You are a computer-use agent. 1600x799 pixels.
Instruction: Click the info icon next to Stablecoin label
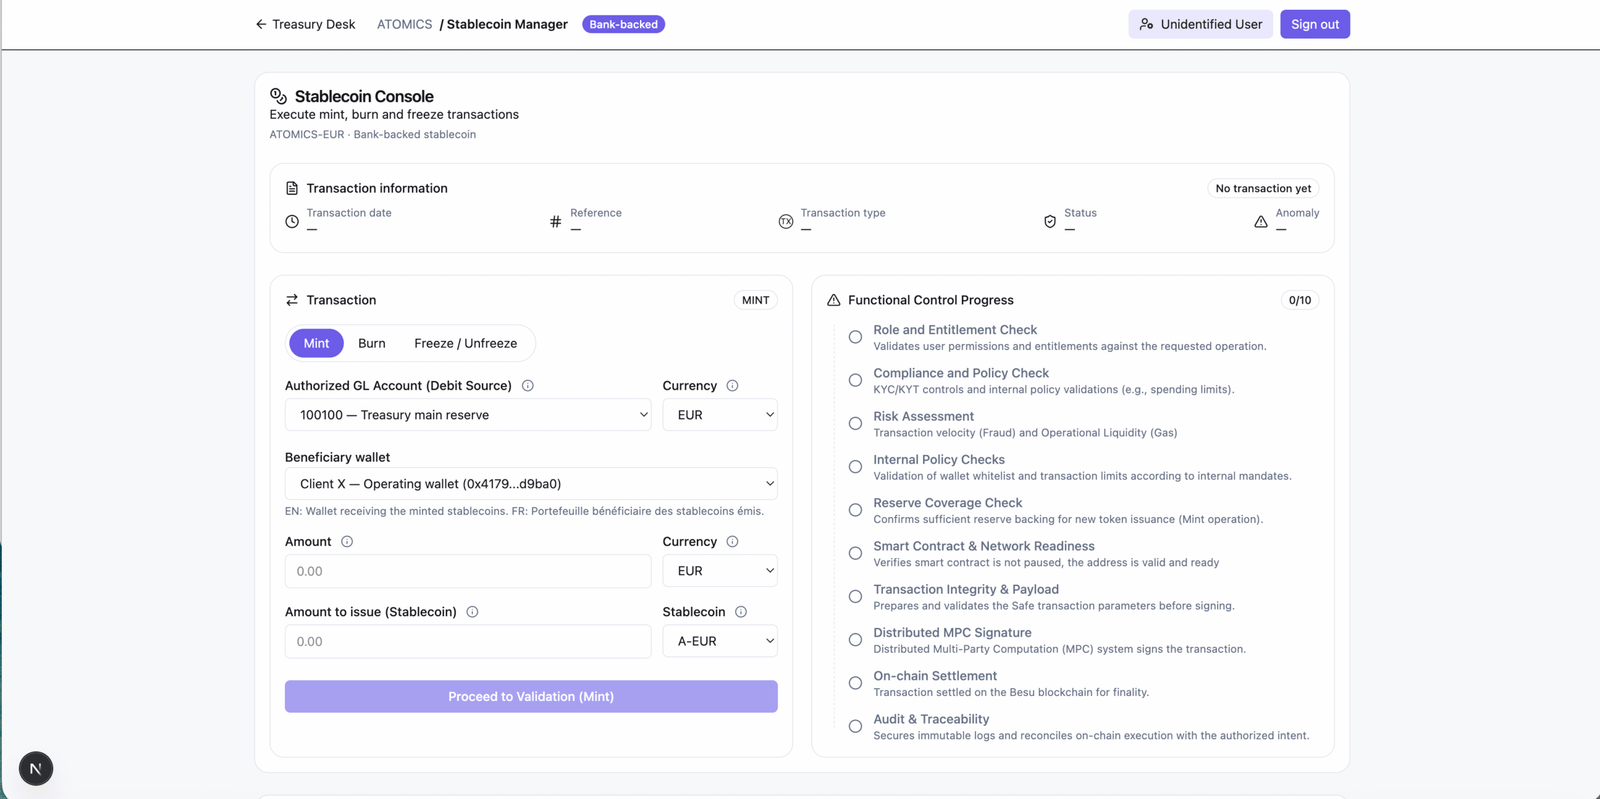point(741,612)
